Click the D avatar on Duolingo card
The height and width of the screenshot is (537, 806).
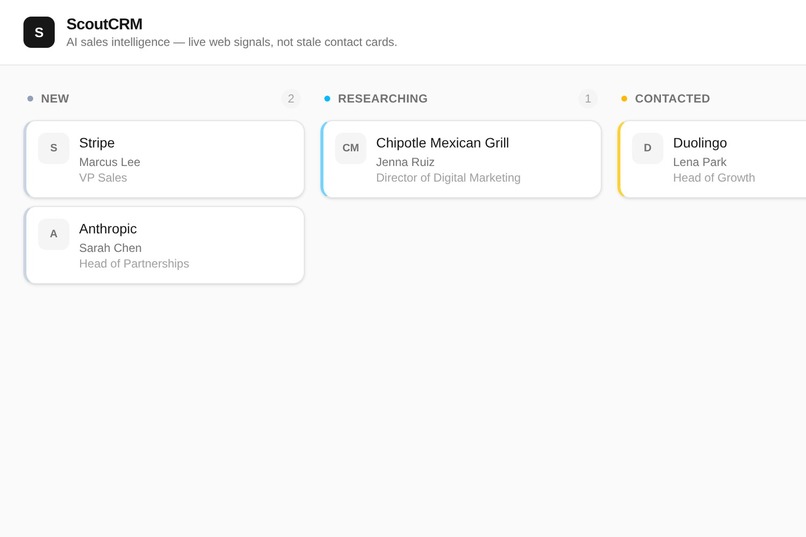tap(648, 148)
